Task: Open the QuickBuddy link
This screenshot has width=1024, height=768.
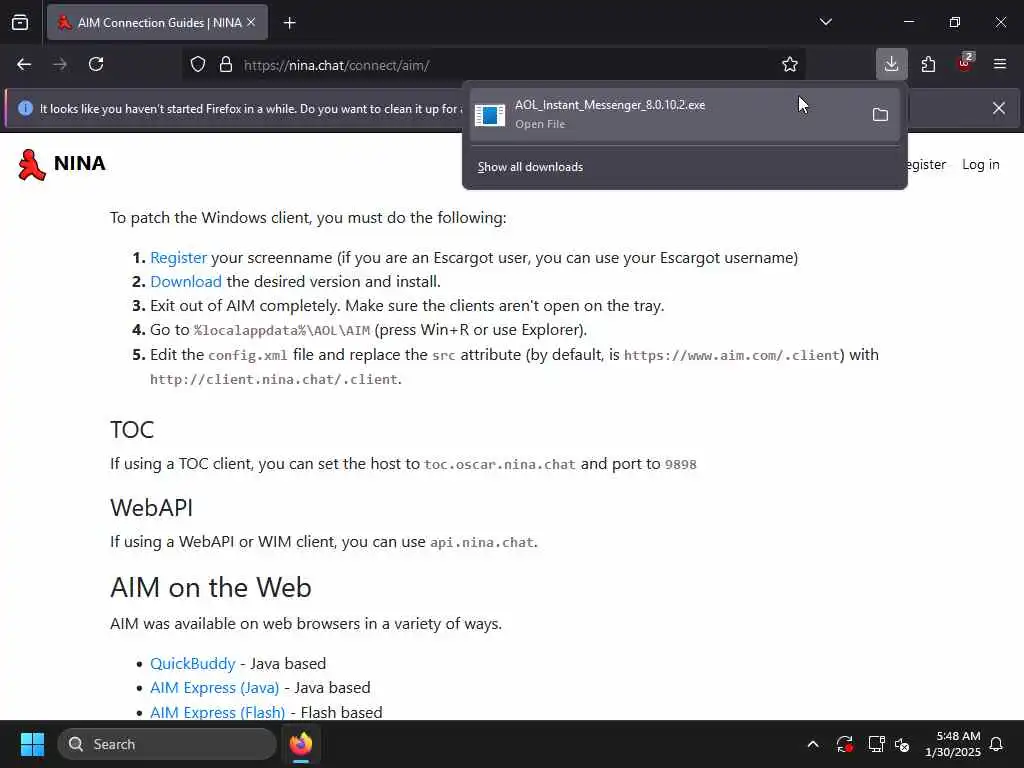Action: [x=193, y=664]
